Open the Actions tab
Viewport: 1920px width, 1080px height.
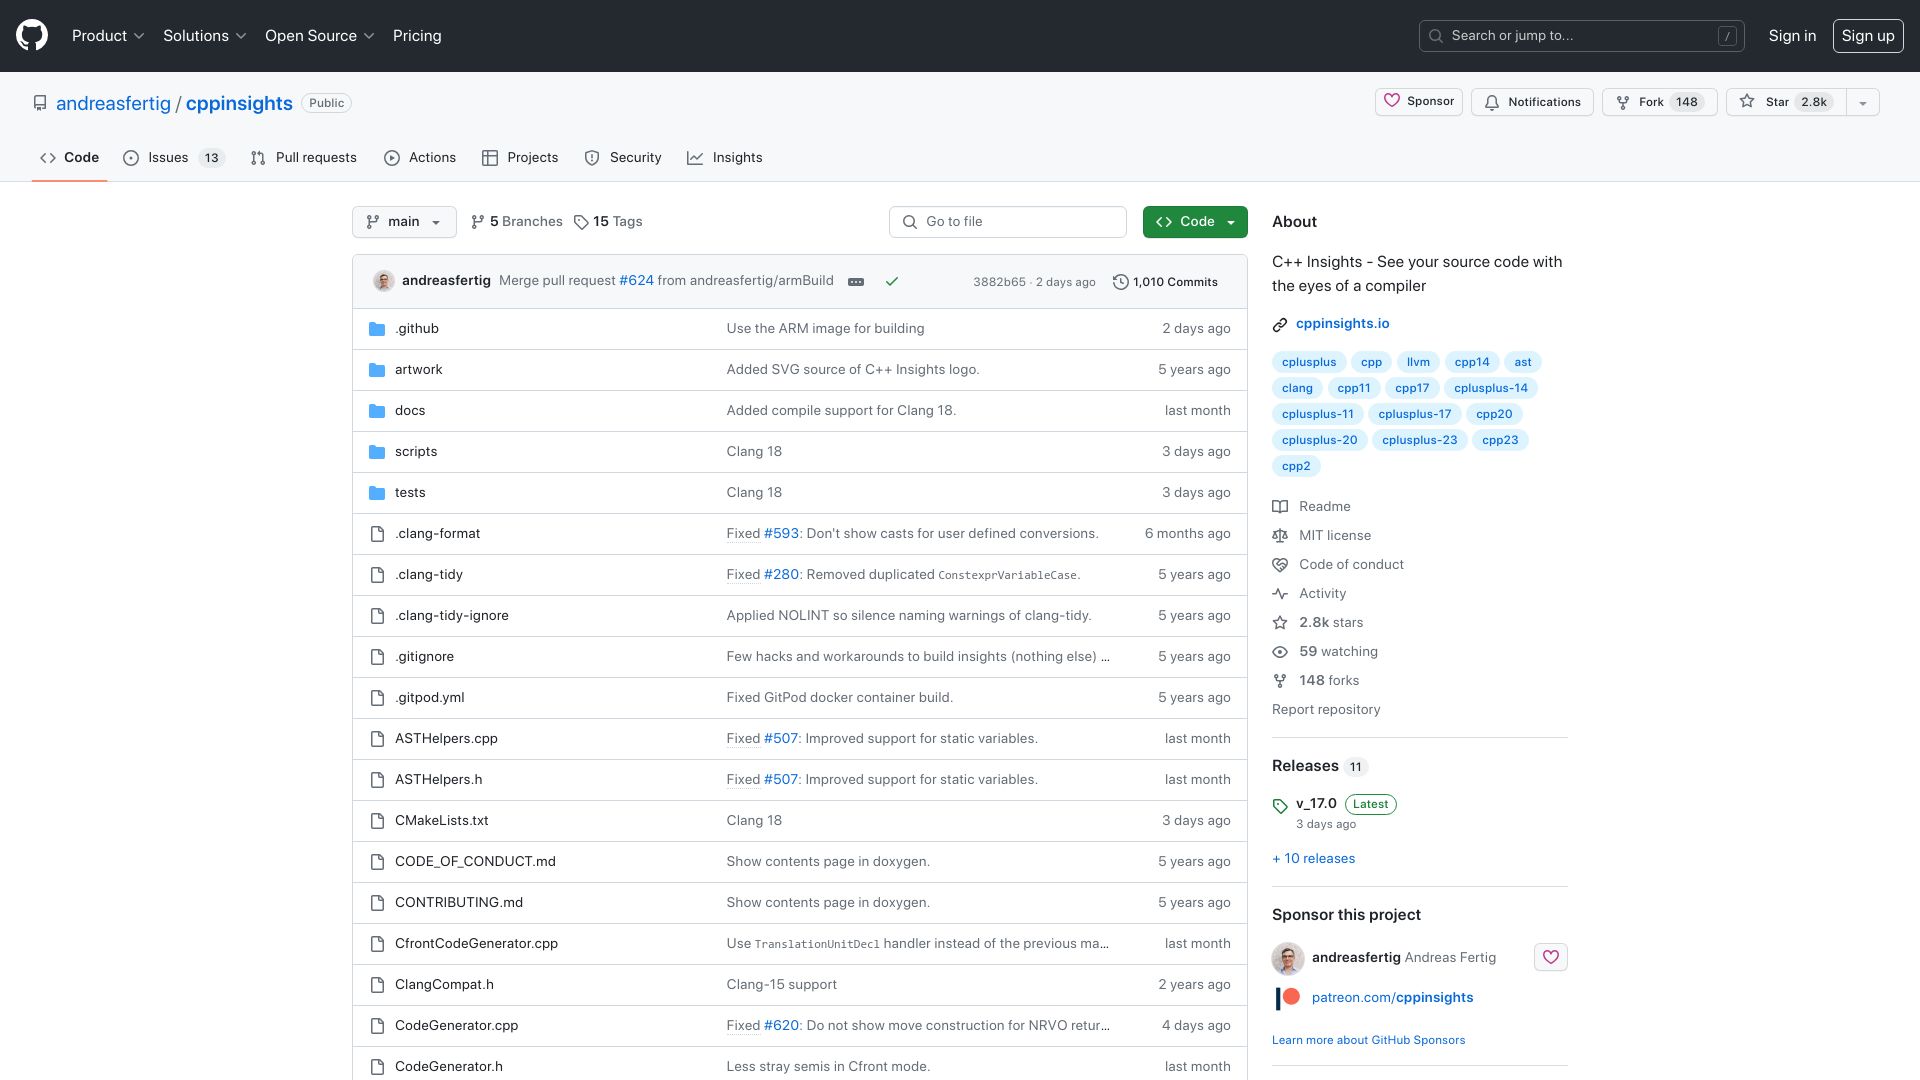click(420, 158)
